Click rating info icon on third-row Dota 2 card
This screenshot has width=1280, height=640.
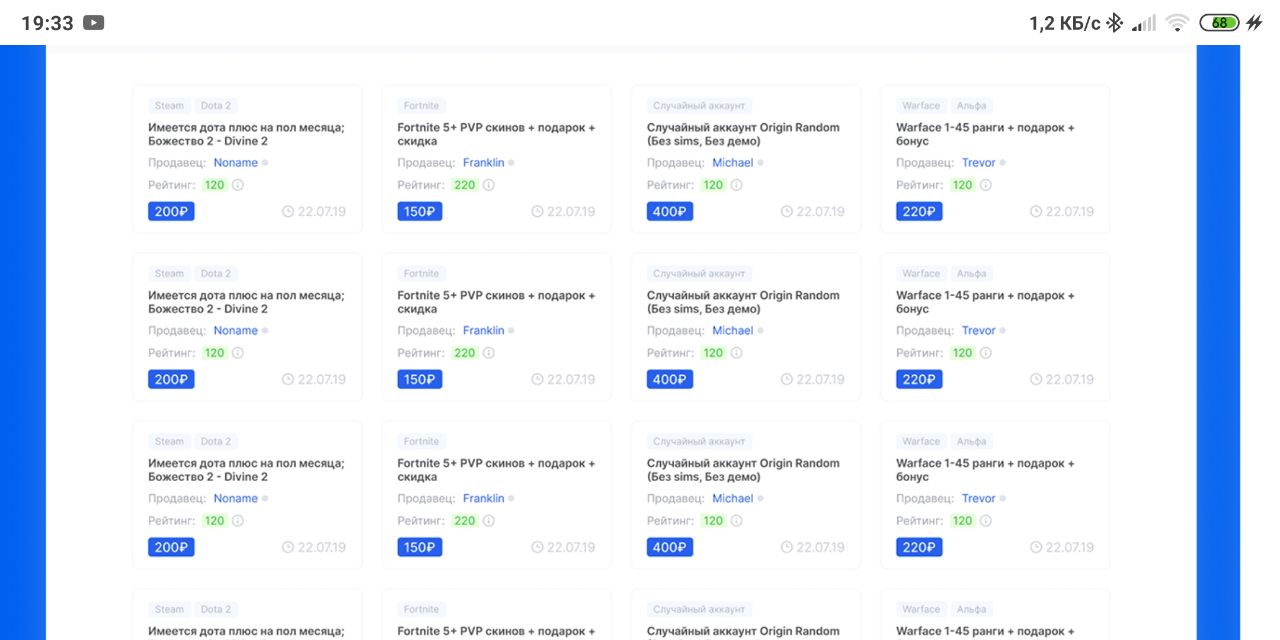238,521
